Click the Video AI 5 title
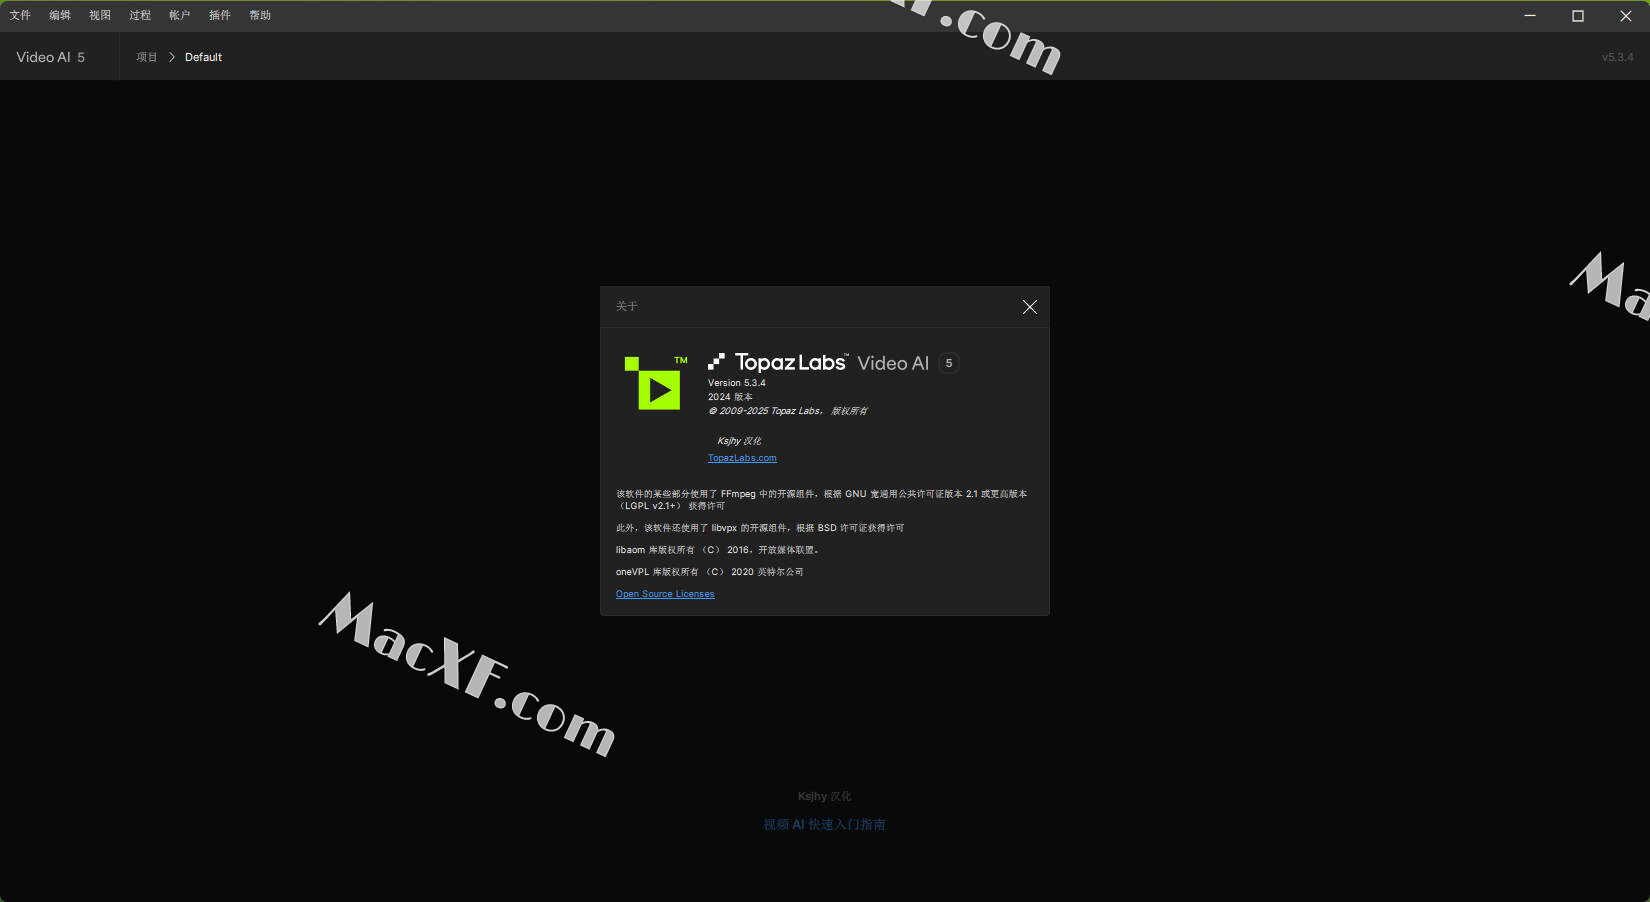This screenshot has height=902, width=1650. click(51, 57)
